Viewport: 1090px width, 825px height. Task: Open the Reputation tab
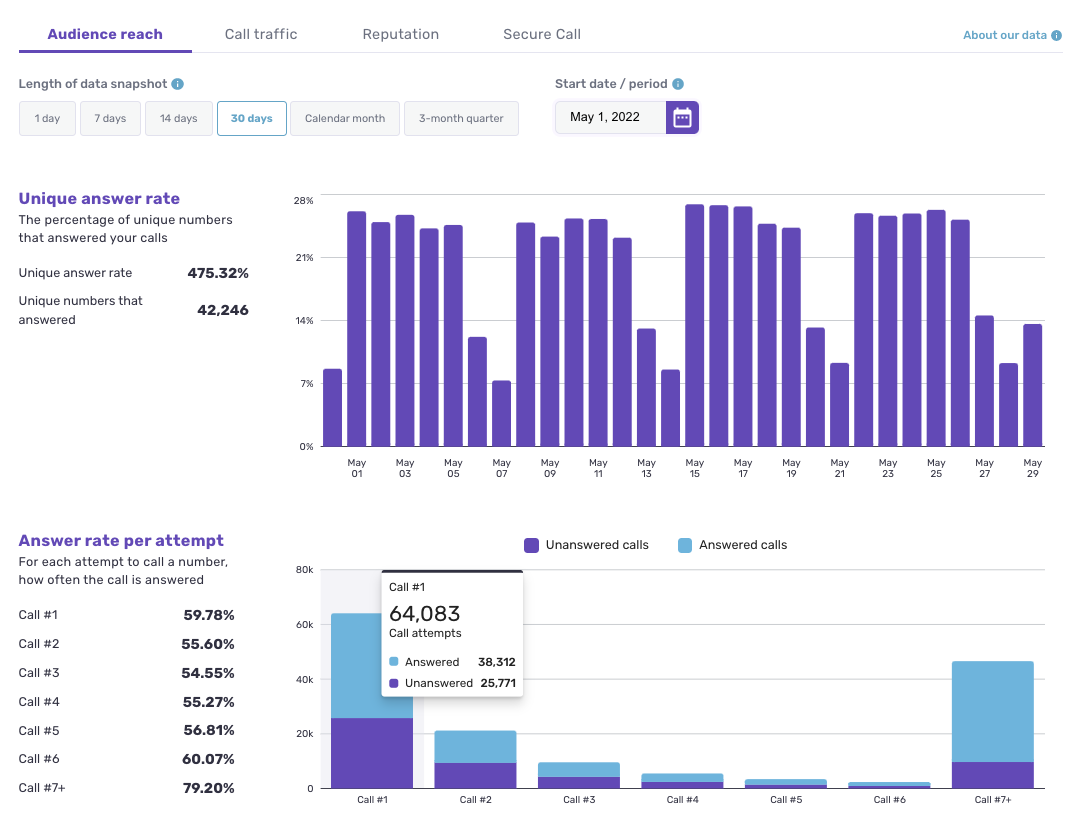(400, 34)
